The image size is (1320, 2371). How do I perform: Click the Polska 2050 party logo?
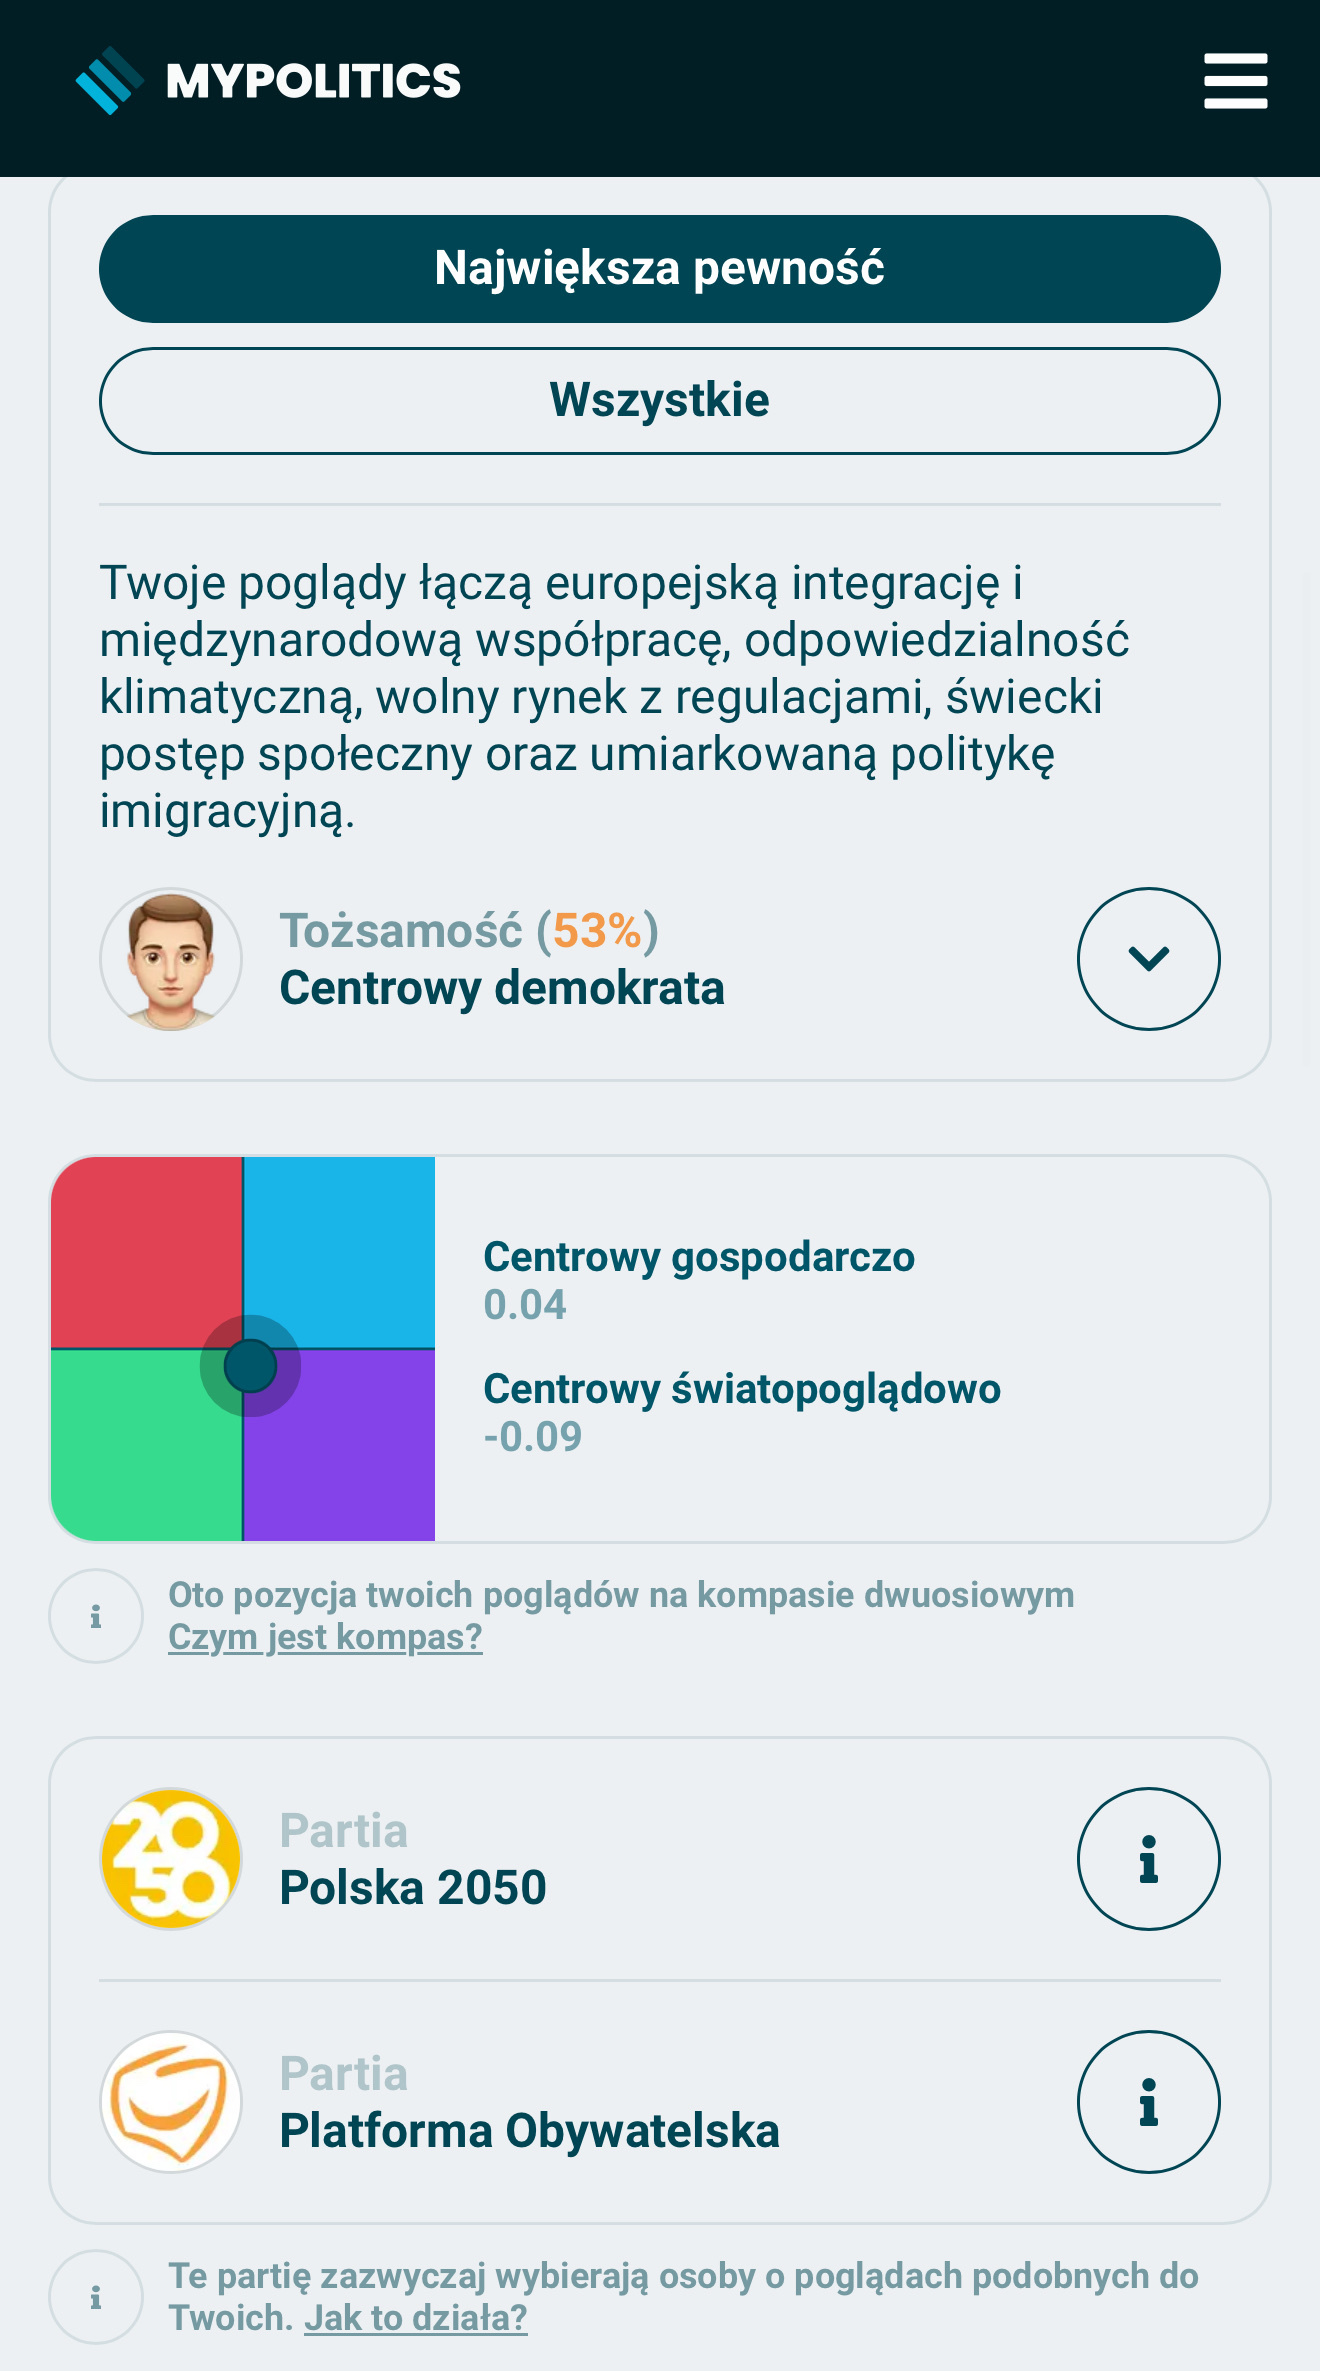pos(171,1858)
